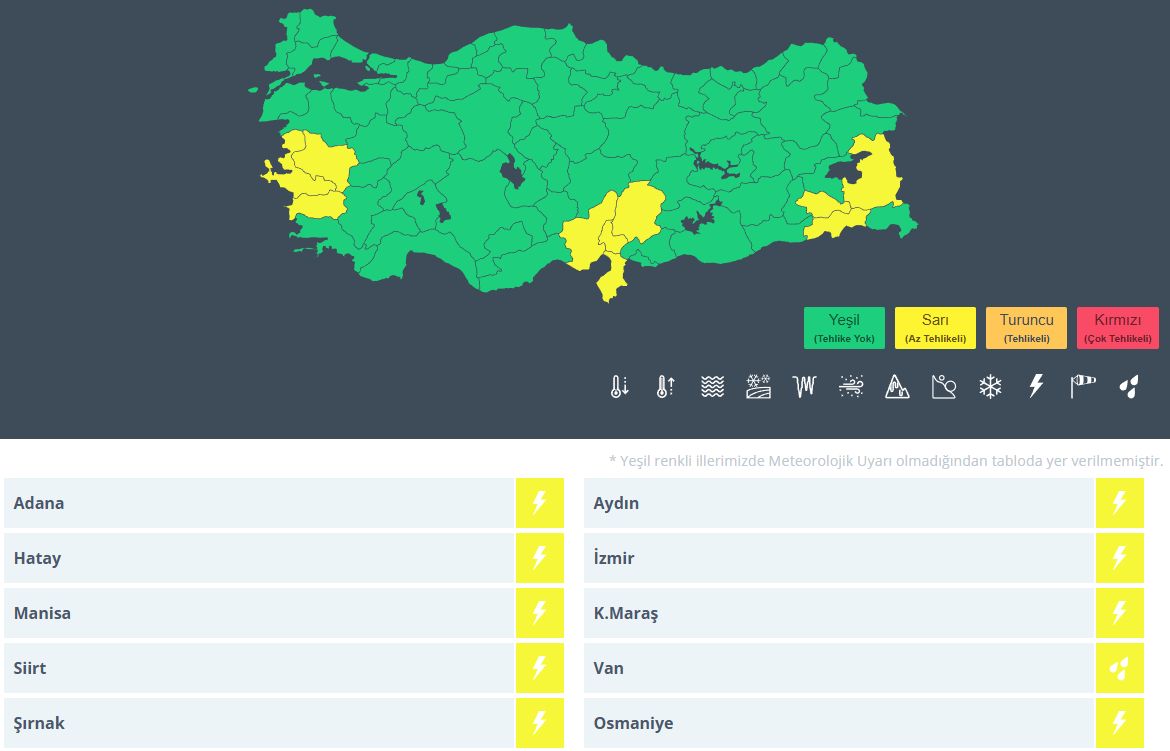
Task: Select the orange Turuncu legend box
Action: coord(1026,328)
